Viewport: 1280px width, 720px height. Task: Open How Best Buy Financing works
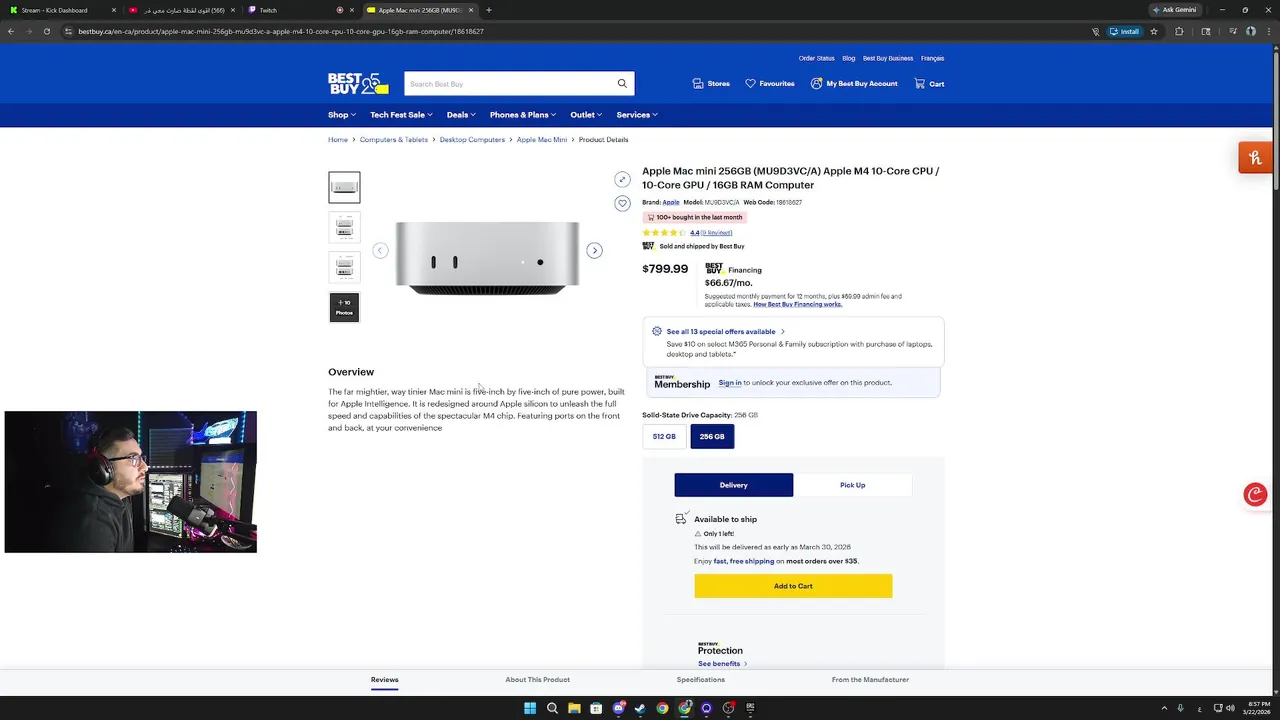coord(797,304)
